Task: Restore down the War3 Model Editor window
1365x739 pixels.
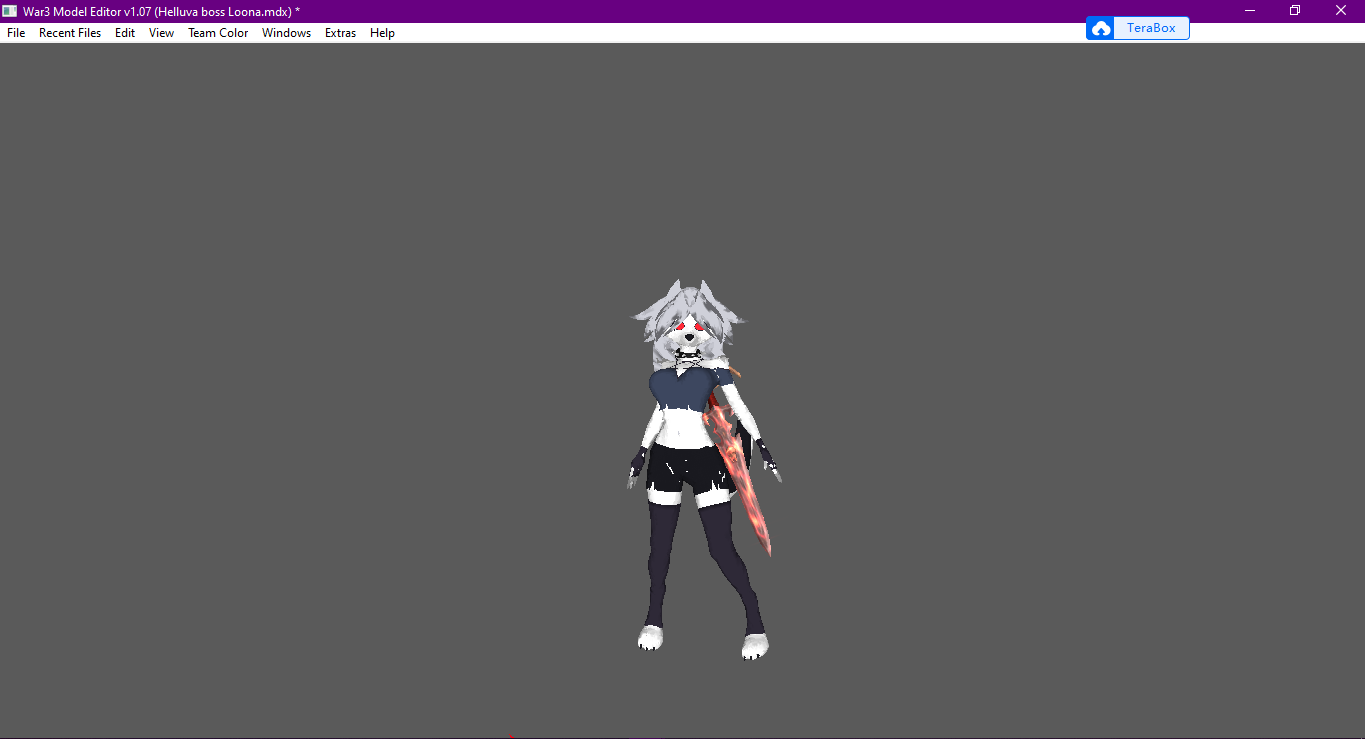Action: pyautogui.click(x=1295, y=11)
